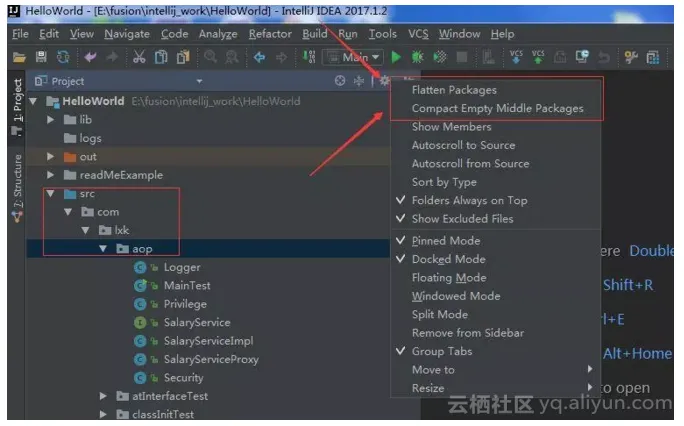The width and height of the screenshot is (684, 426).
Task: Click the Synchronize toolbar icon
Action: point(63,57)
